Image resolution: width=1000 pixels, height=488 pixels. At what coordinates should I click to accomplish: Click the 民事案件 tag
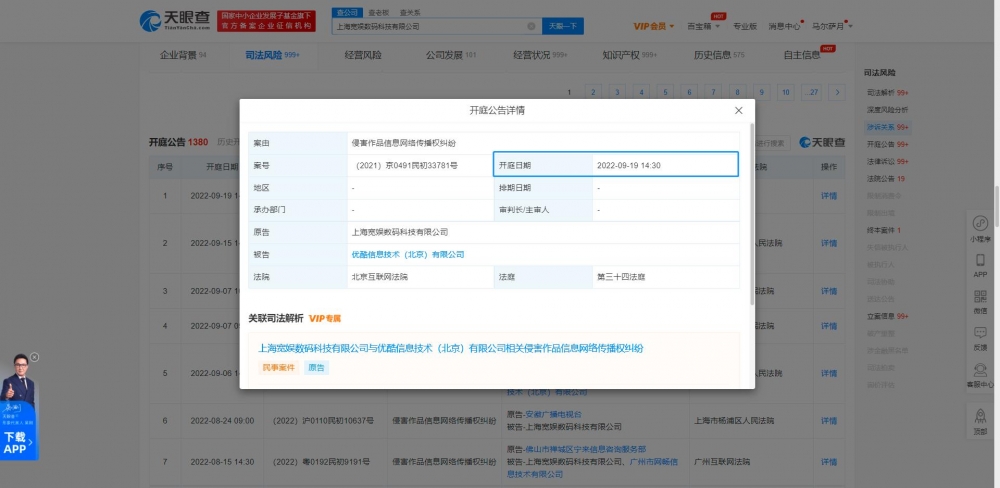279,367
